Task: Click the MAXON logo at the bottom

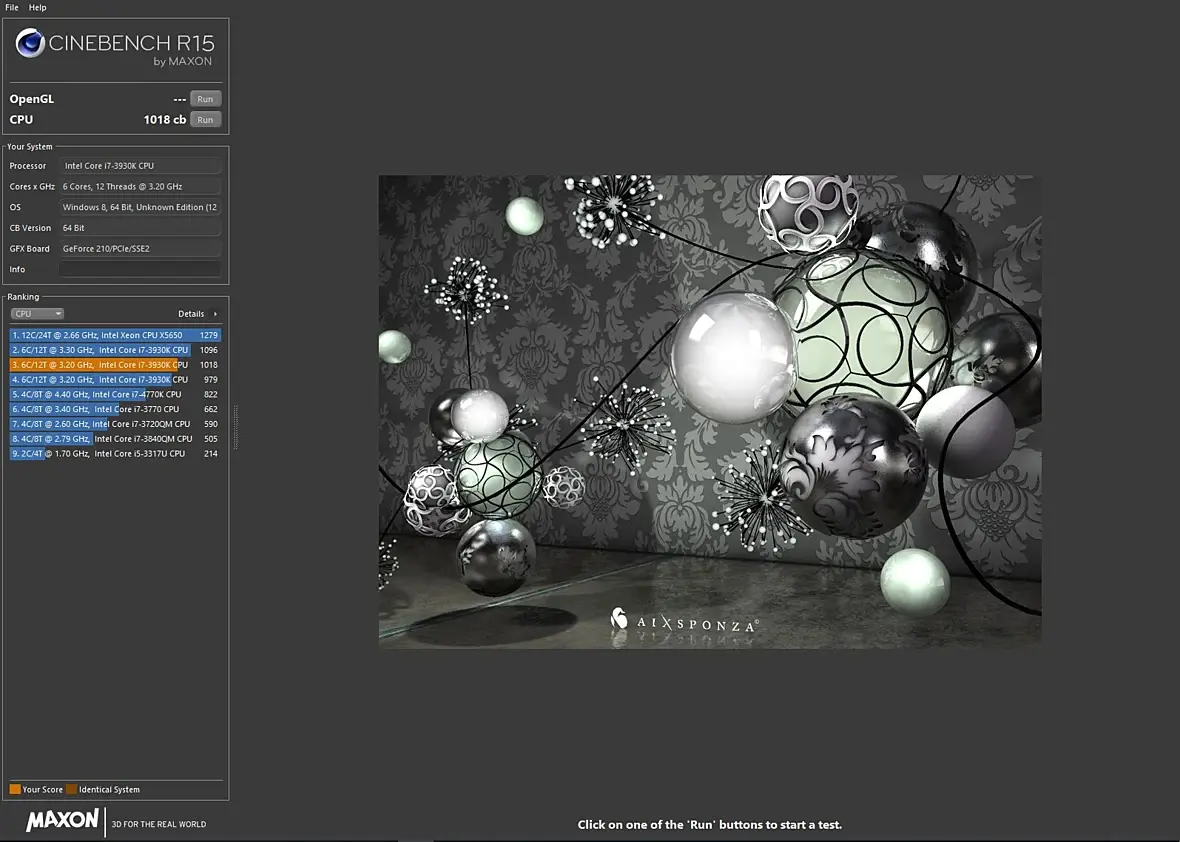Action: click(62, 822)
